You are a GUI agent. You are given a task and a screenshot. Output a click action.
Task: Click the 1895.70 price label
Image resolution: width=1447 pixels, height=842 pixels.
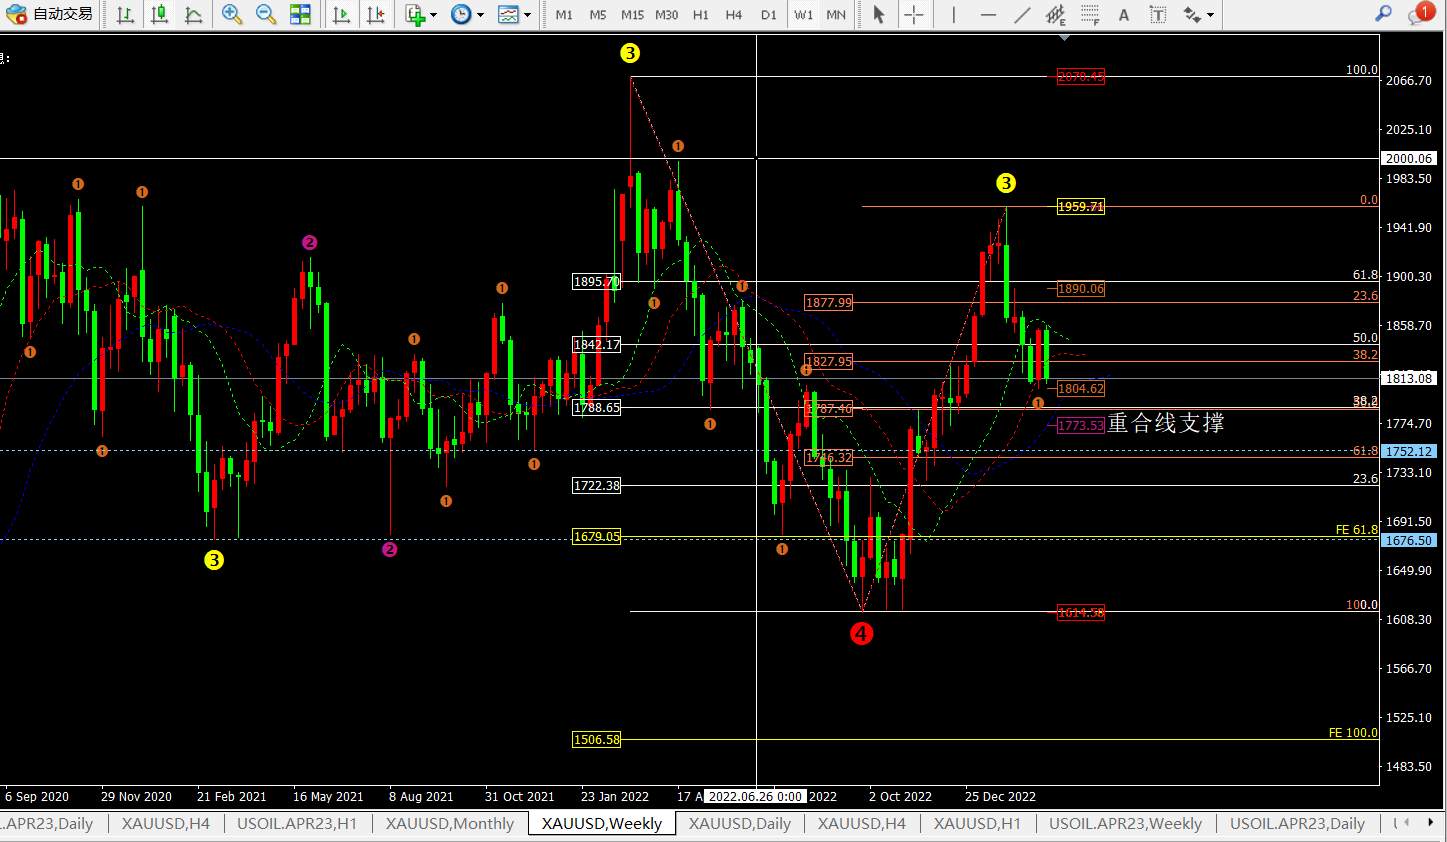point(596,282)
